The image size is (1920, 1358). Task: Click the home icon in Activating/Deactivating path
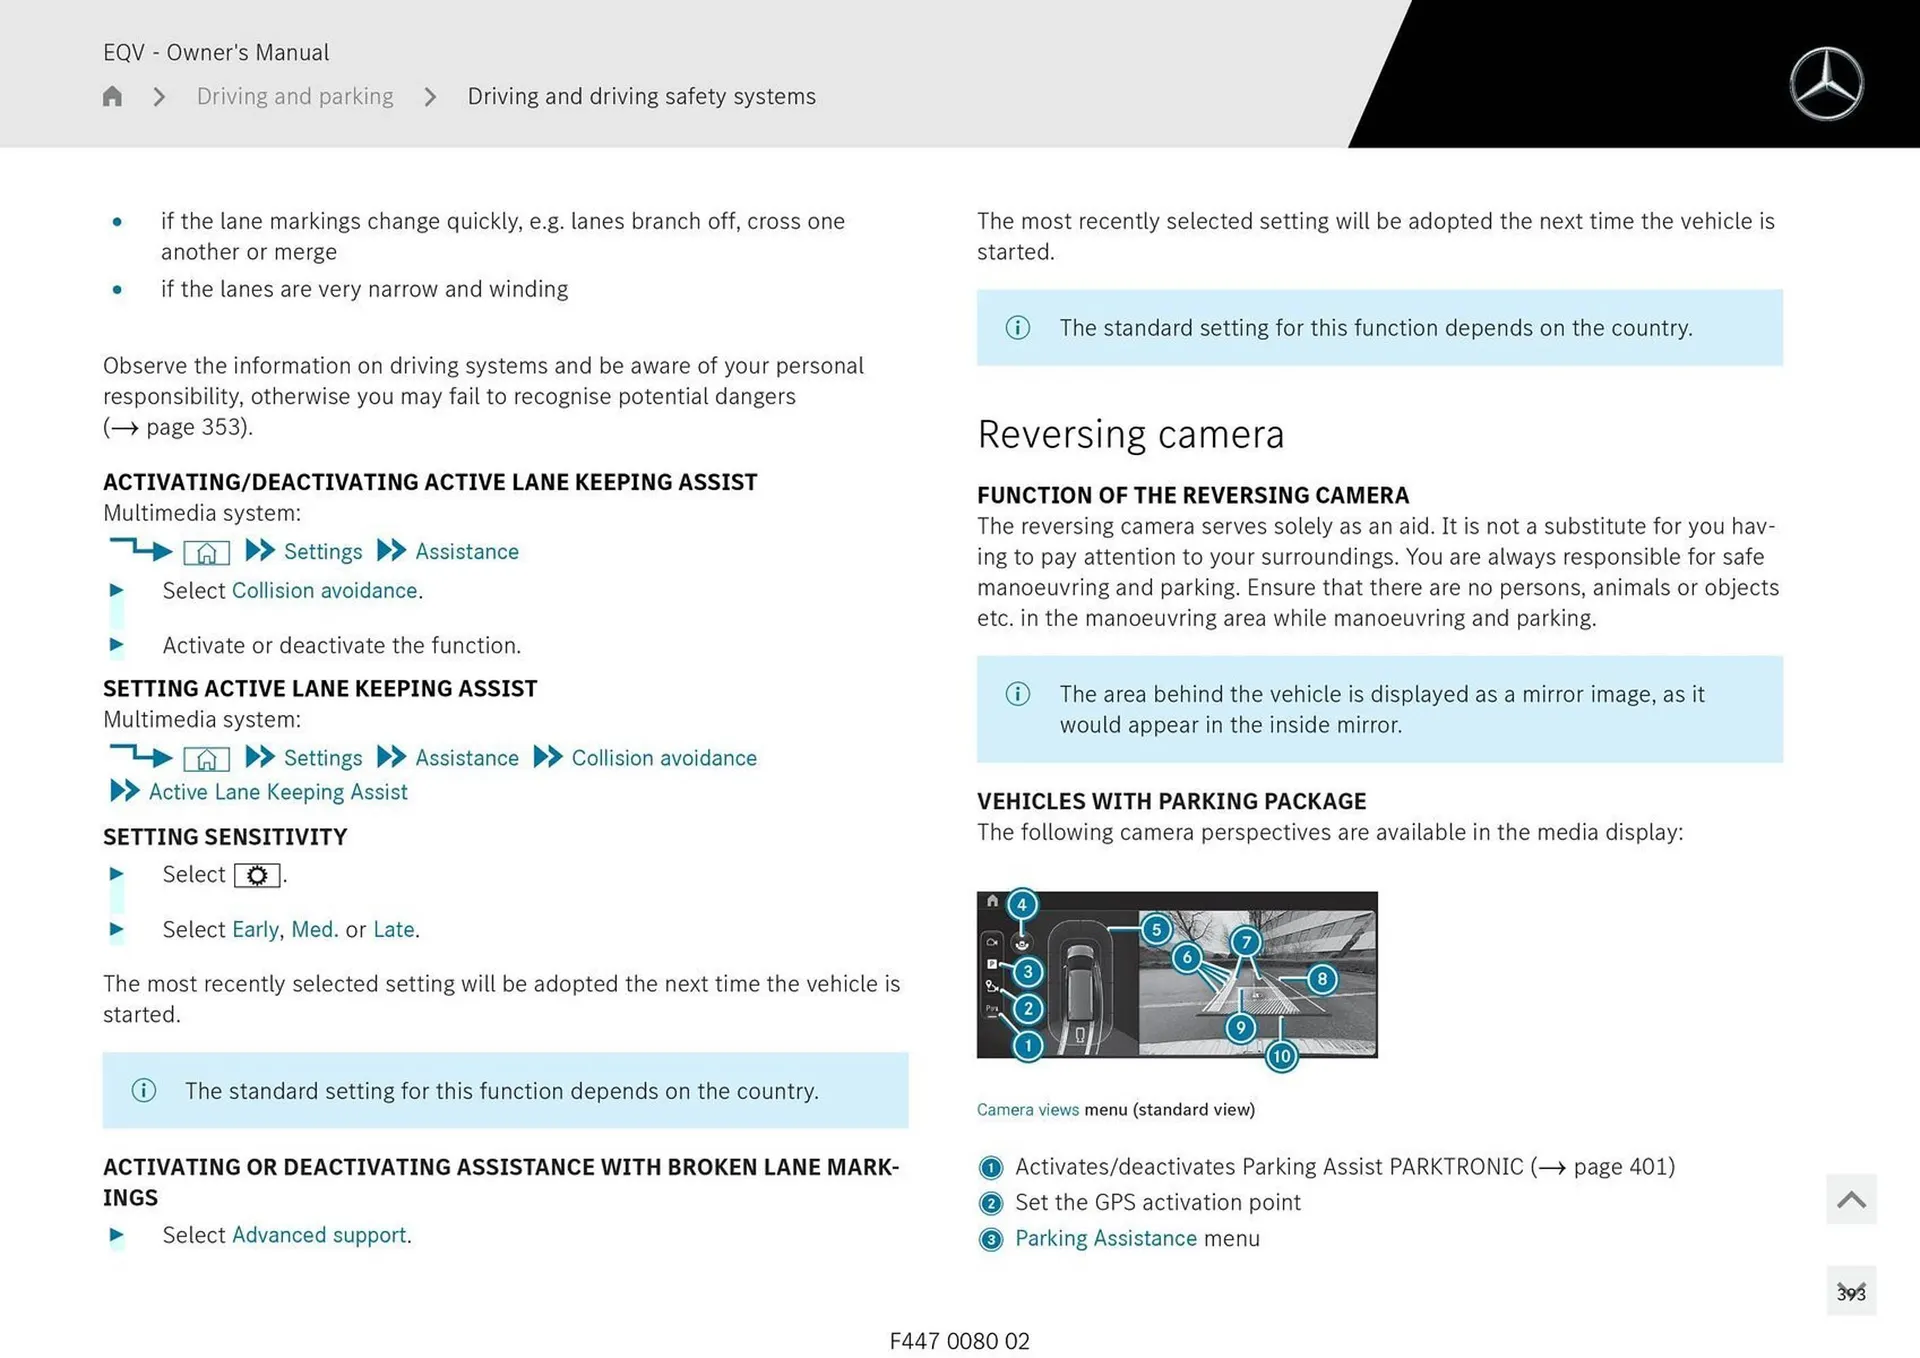[207, 552]
